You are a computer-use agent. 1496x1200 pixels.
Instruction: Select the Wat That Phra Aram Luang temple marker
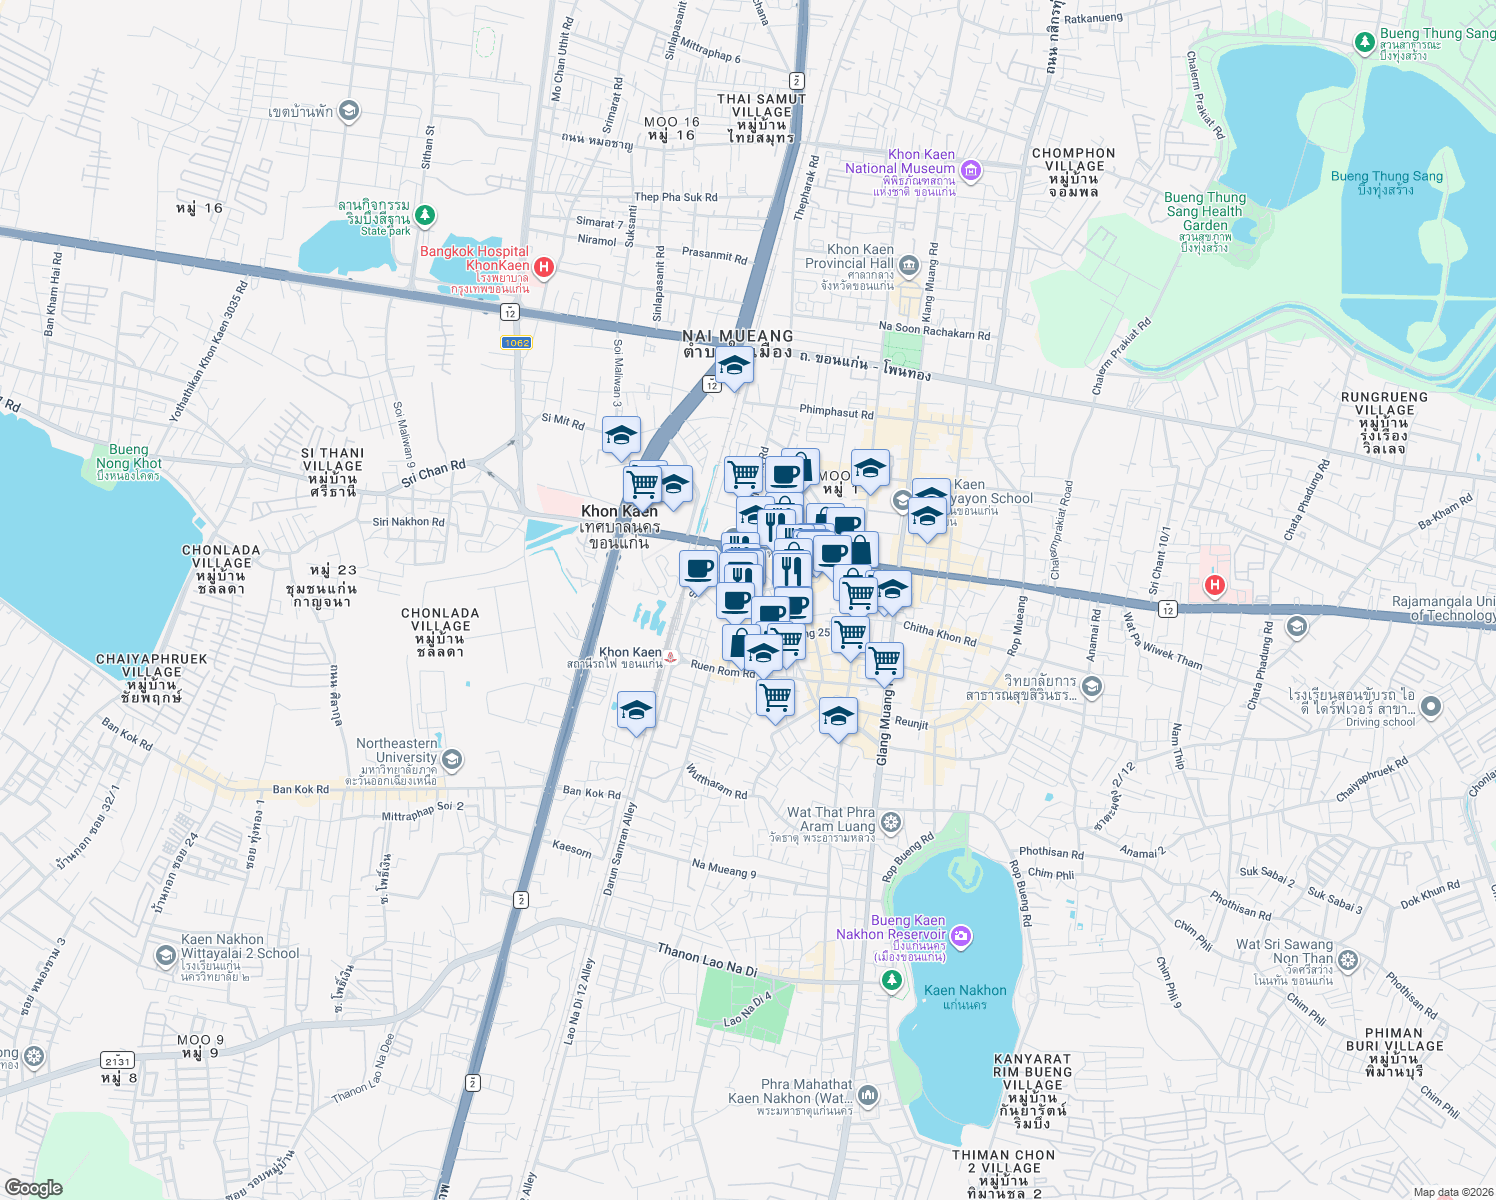click(x=889, y=822)
